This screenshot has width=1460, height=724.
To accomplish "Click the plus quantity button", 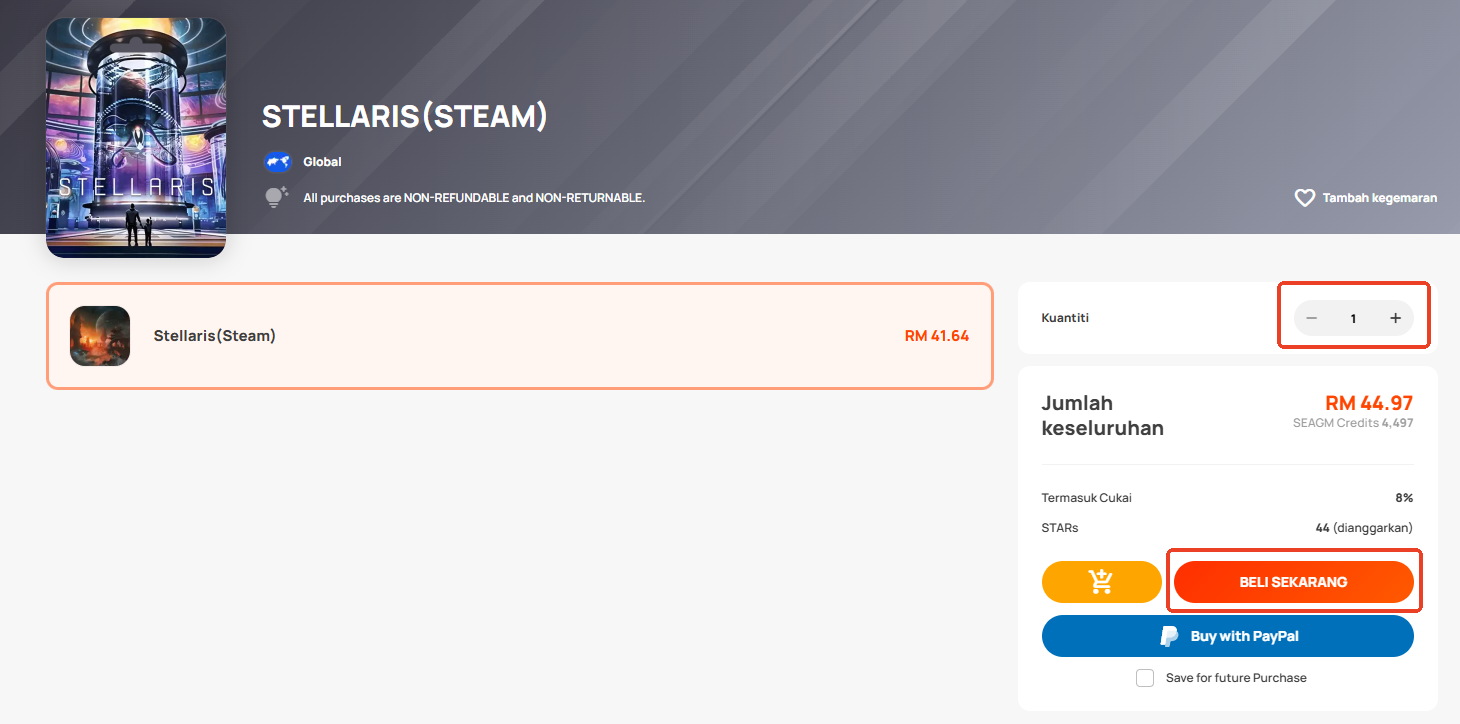I will [1395, 318].
